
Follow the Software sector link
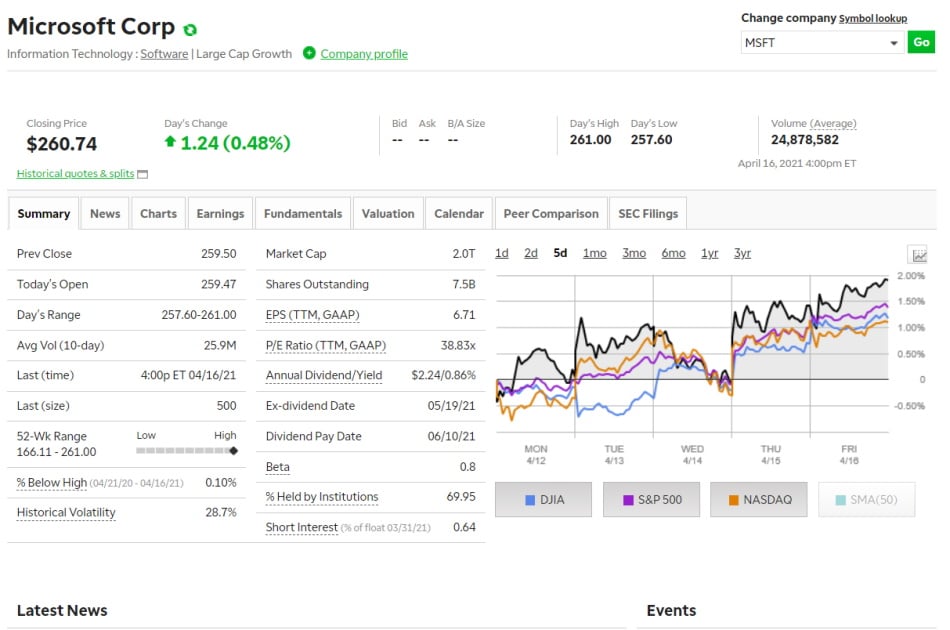point(164,54)
